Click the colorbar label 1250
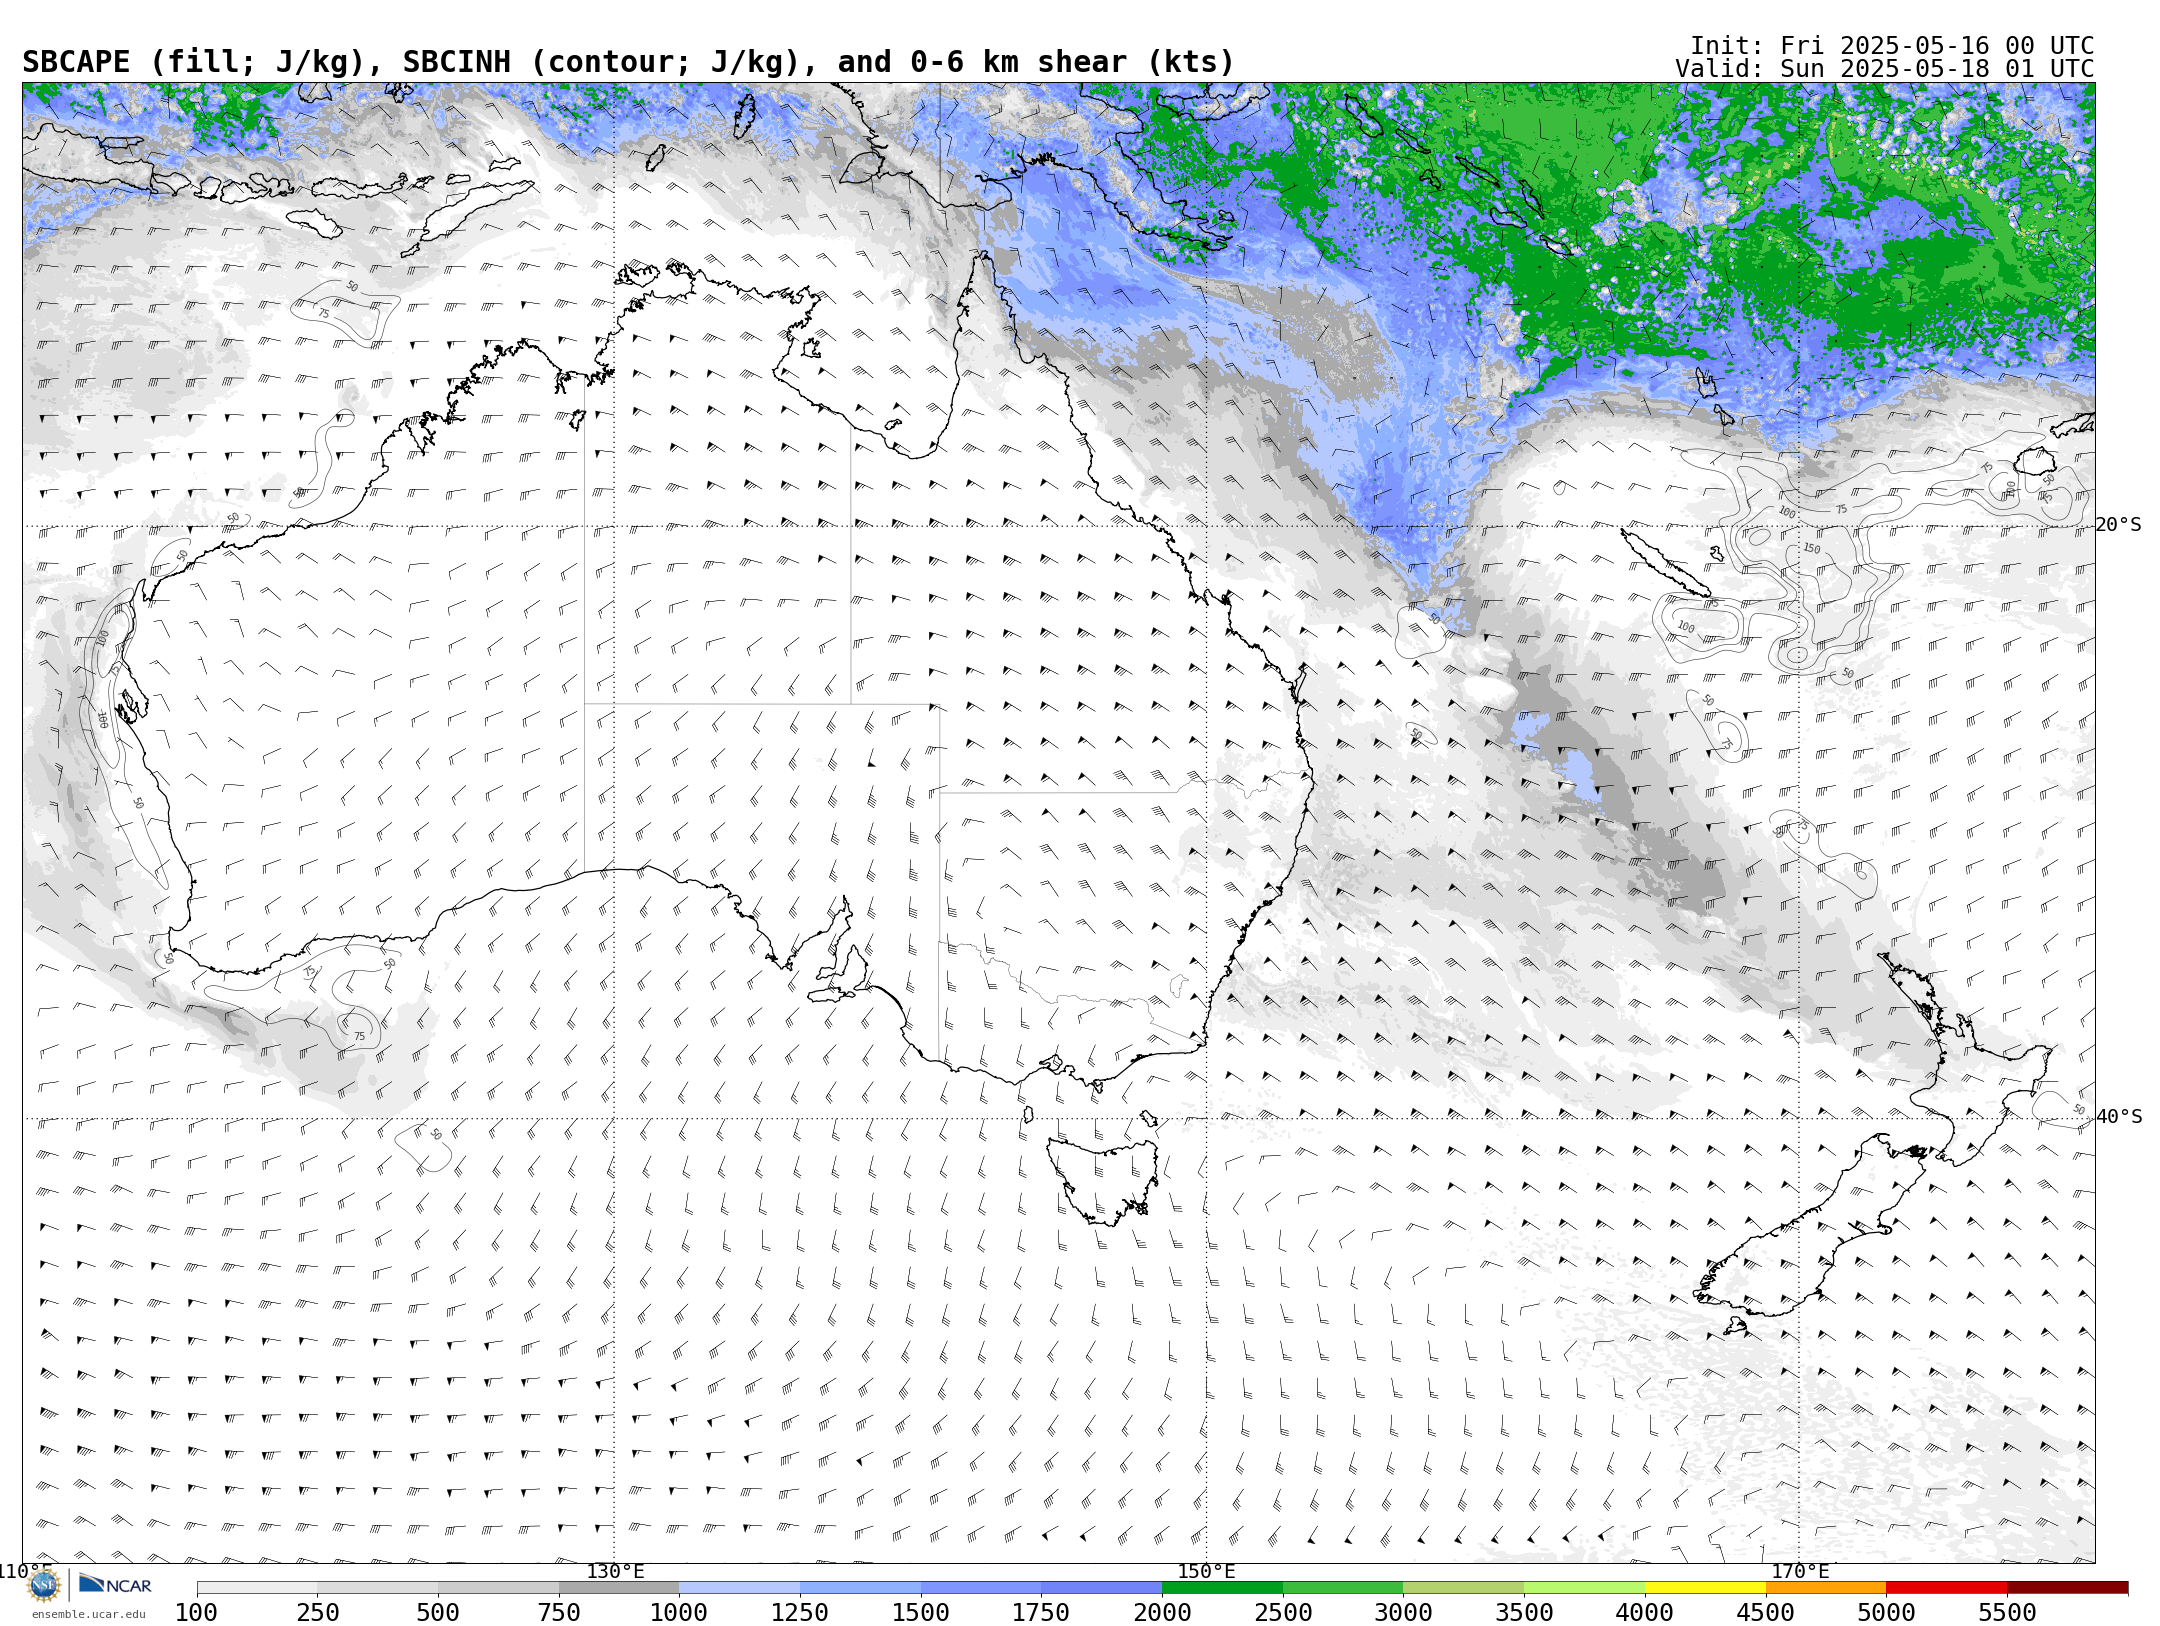Viewport: 2160px width, 1626px height. 800,1613
